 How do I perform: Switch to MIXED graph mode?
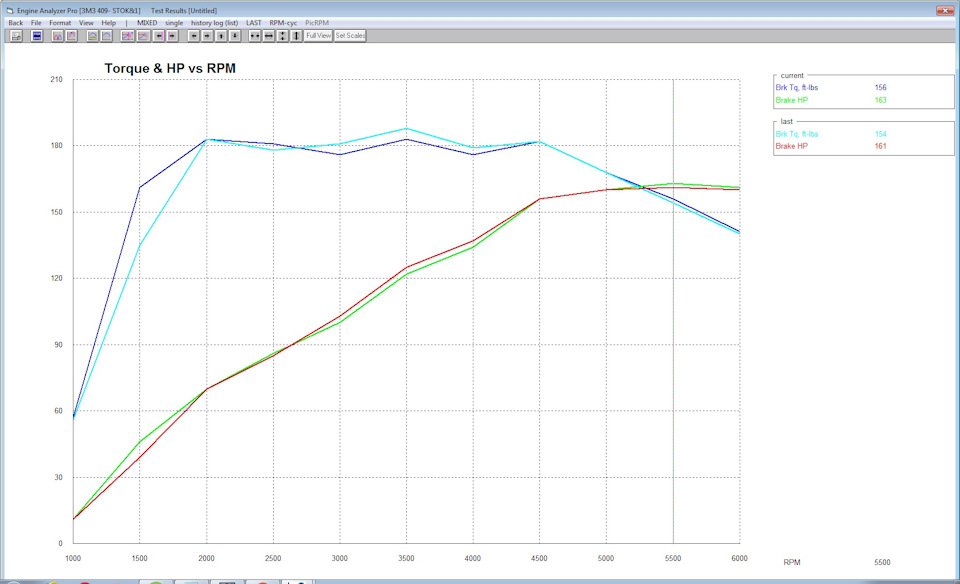(x=147, y=22)
